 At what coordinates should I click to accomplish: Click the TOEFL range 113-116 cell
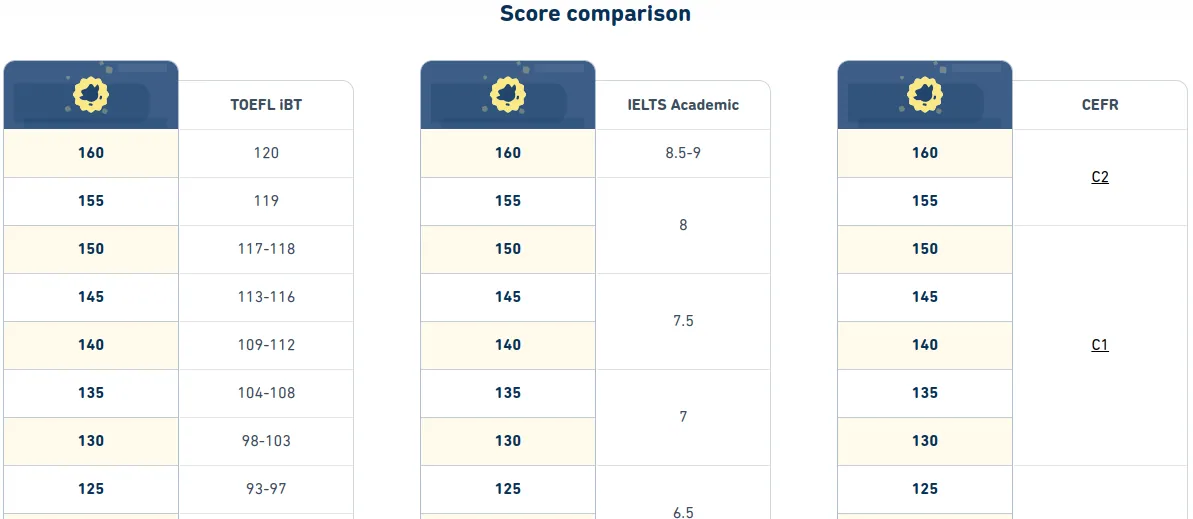[266, 297]
